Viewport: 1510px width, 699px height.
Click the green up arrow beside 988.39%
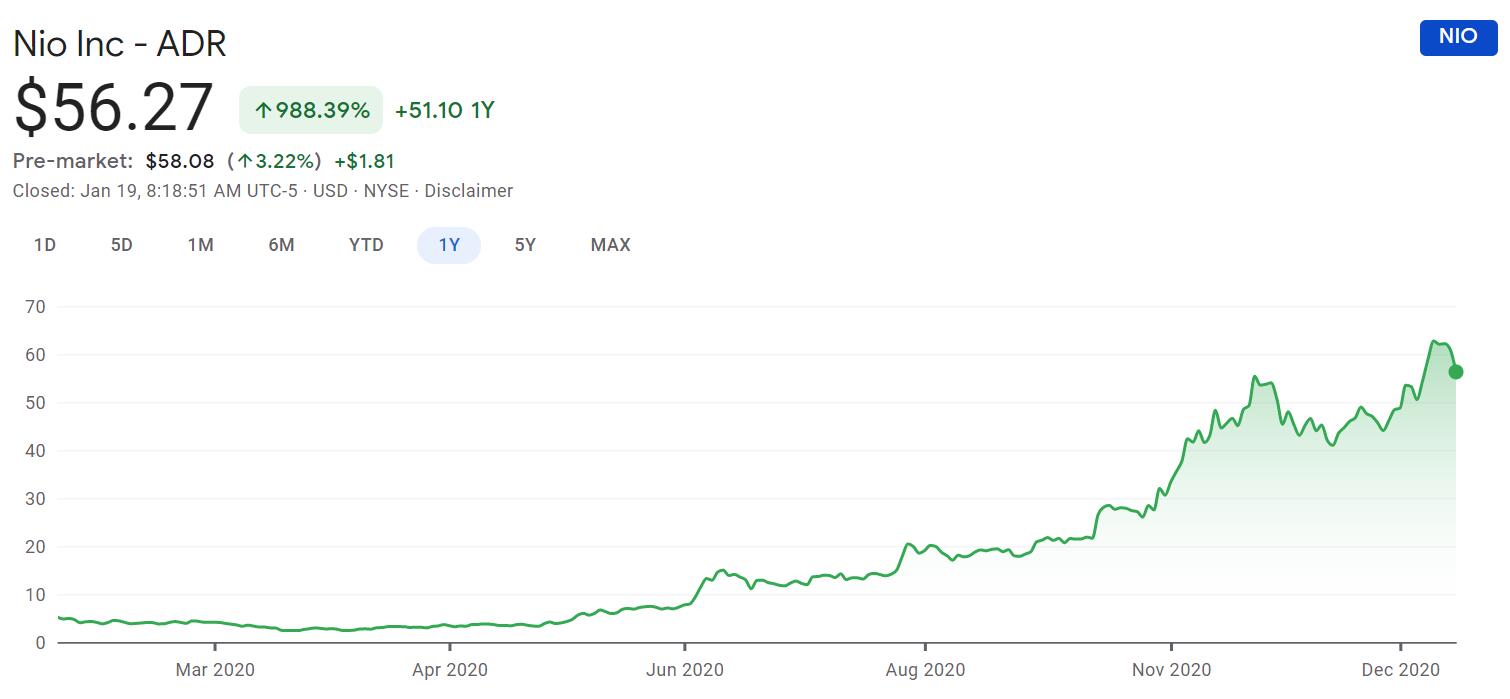pos(264,111)
